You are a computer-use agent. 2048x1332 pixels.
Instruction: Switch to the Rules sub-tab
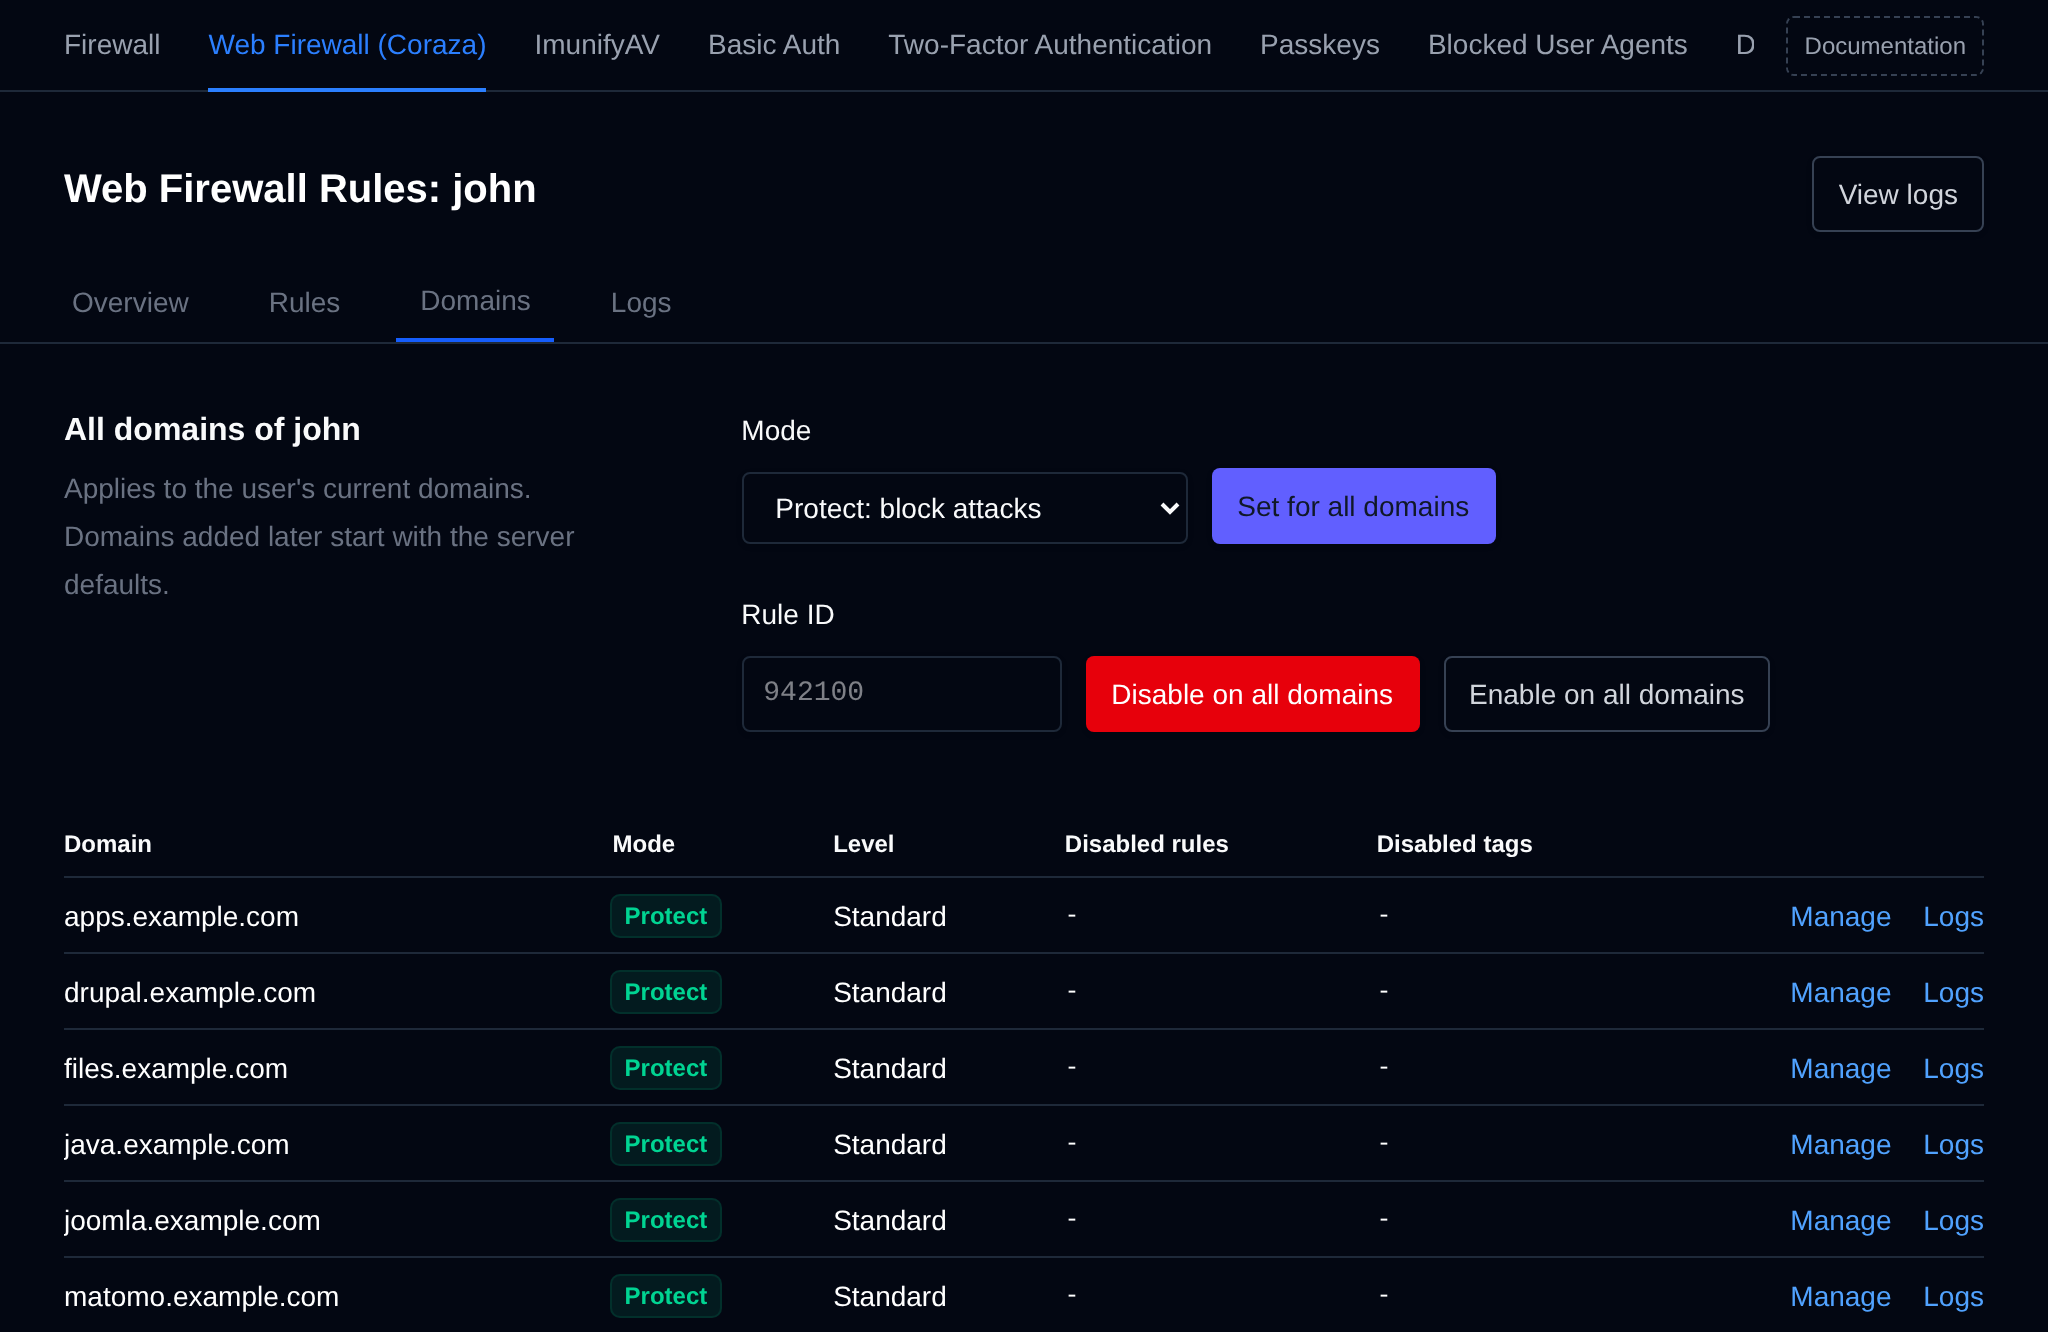point(304,302)
